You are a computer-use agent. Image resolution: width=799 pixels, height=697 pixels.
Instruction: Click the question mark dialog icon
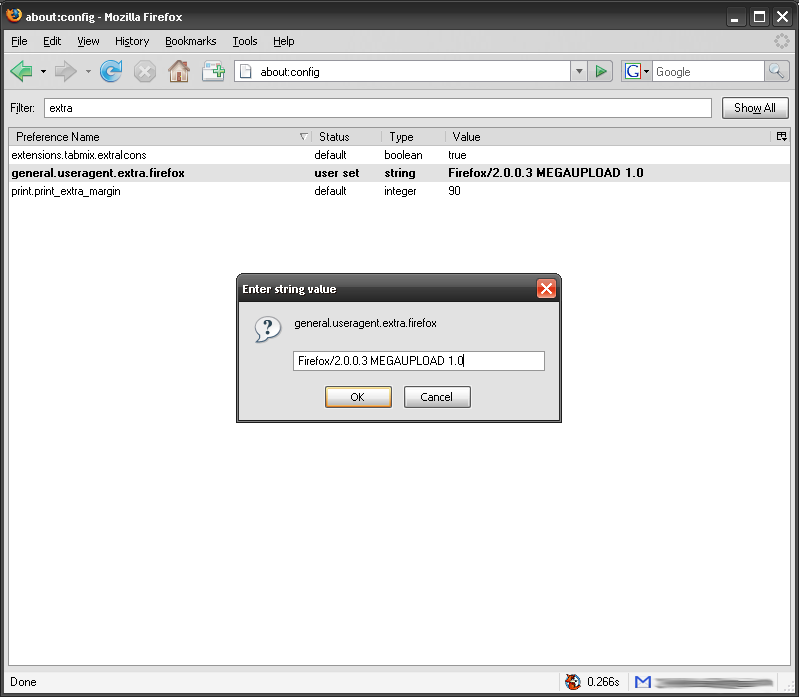tap(268, 329)
